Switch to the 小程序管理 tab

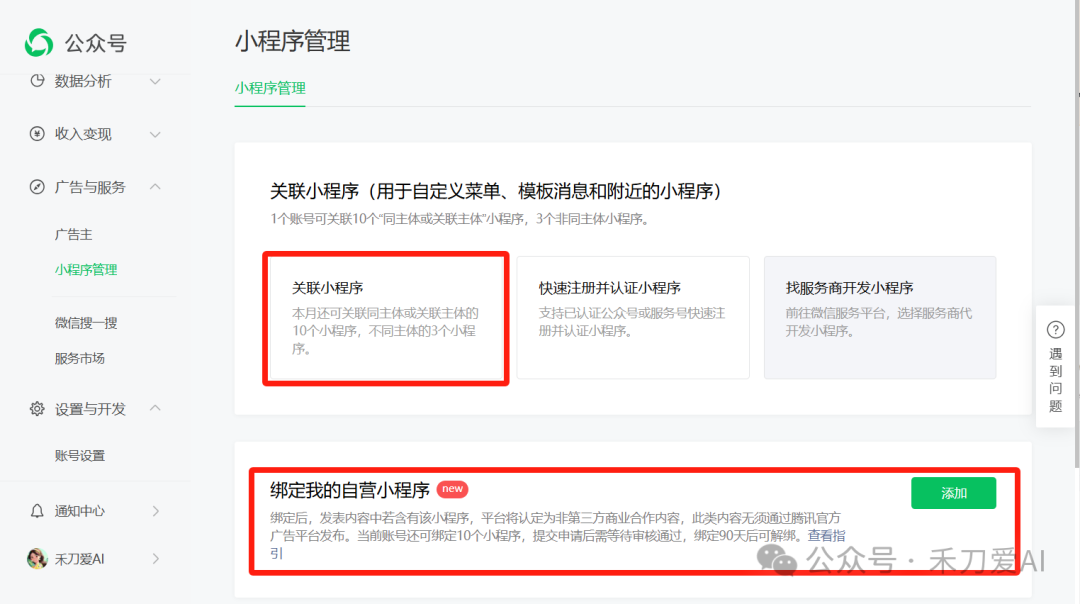270,88
